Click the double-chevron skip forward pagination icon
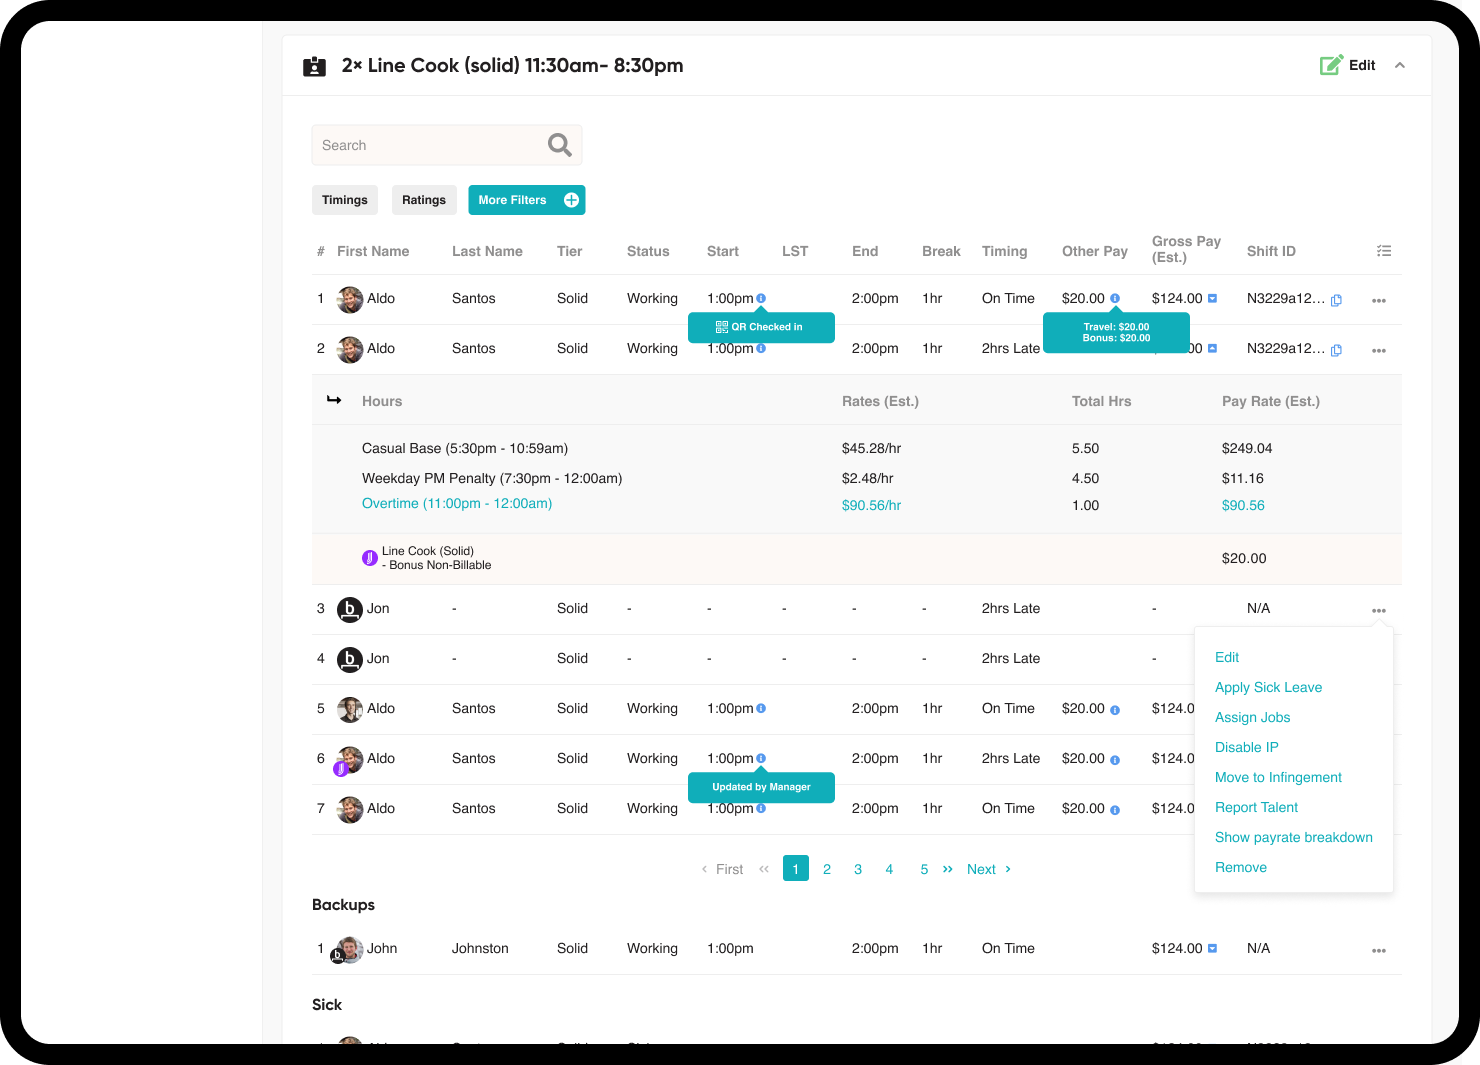Viewport: 1480px width, 1065px height. pyautogui.click(x=948, y=869)
